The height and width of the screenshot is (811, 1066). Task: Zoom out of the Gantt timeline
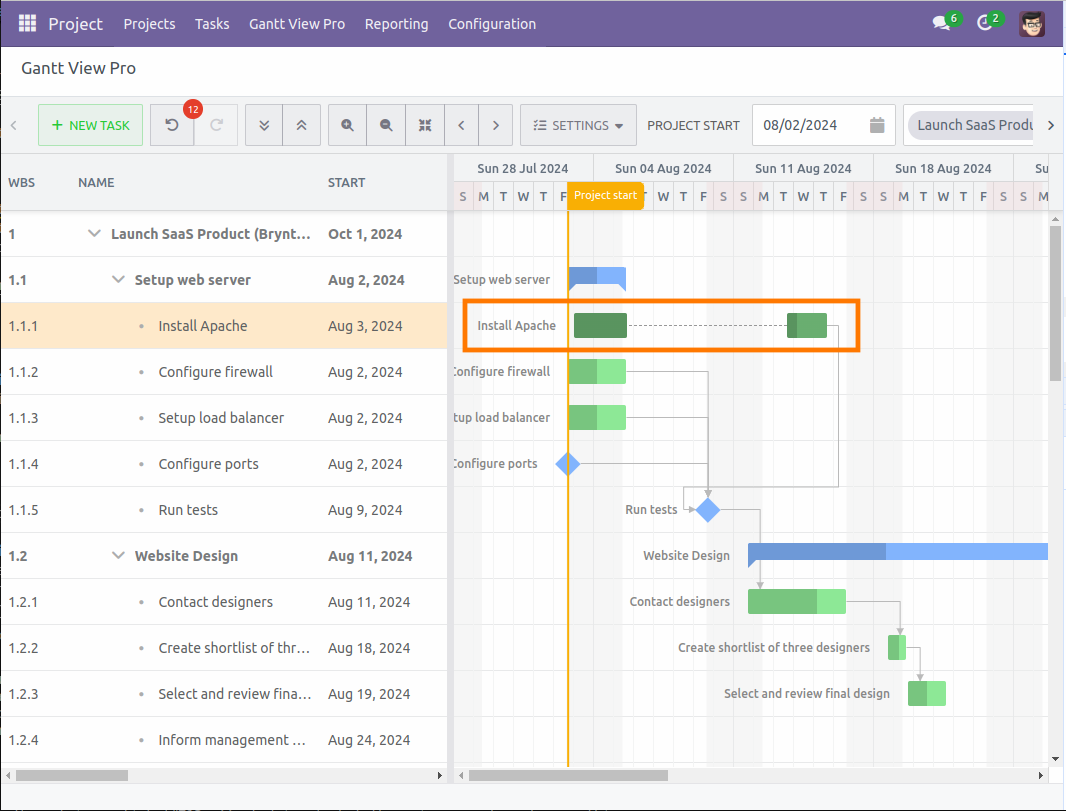tap(386, 125)
